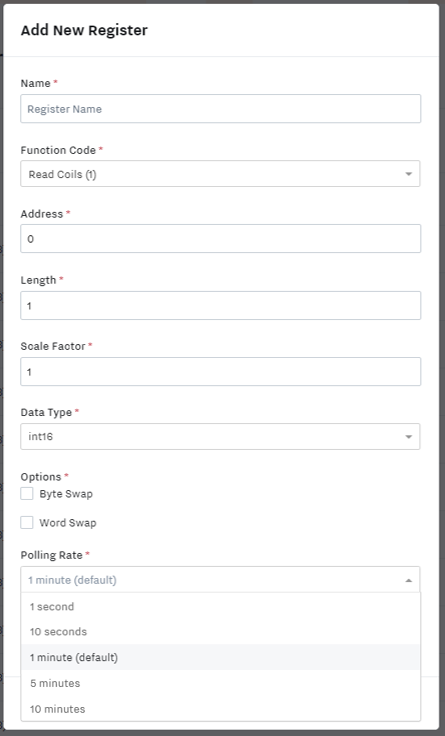Select the 5 minutes polling option
The image size is (445, 736).
221,683
